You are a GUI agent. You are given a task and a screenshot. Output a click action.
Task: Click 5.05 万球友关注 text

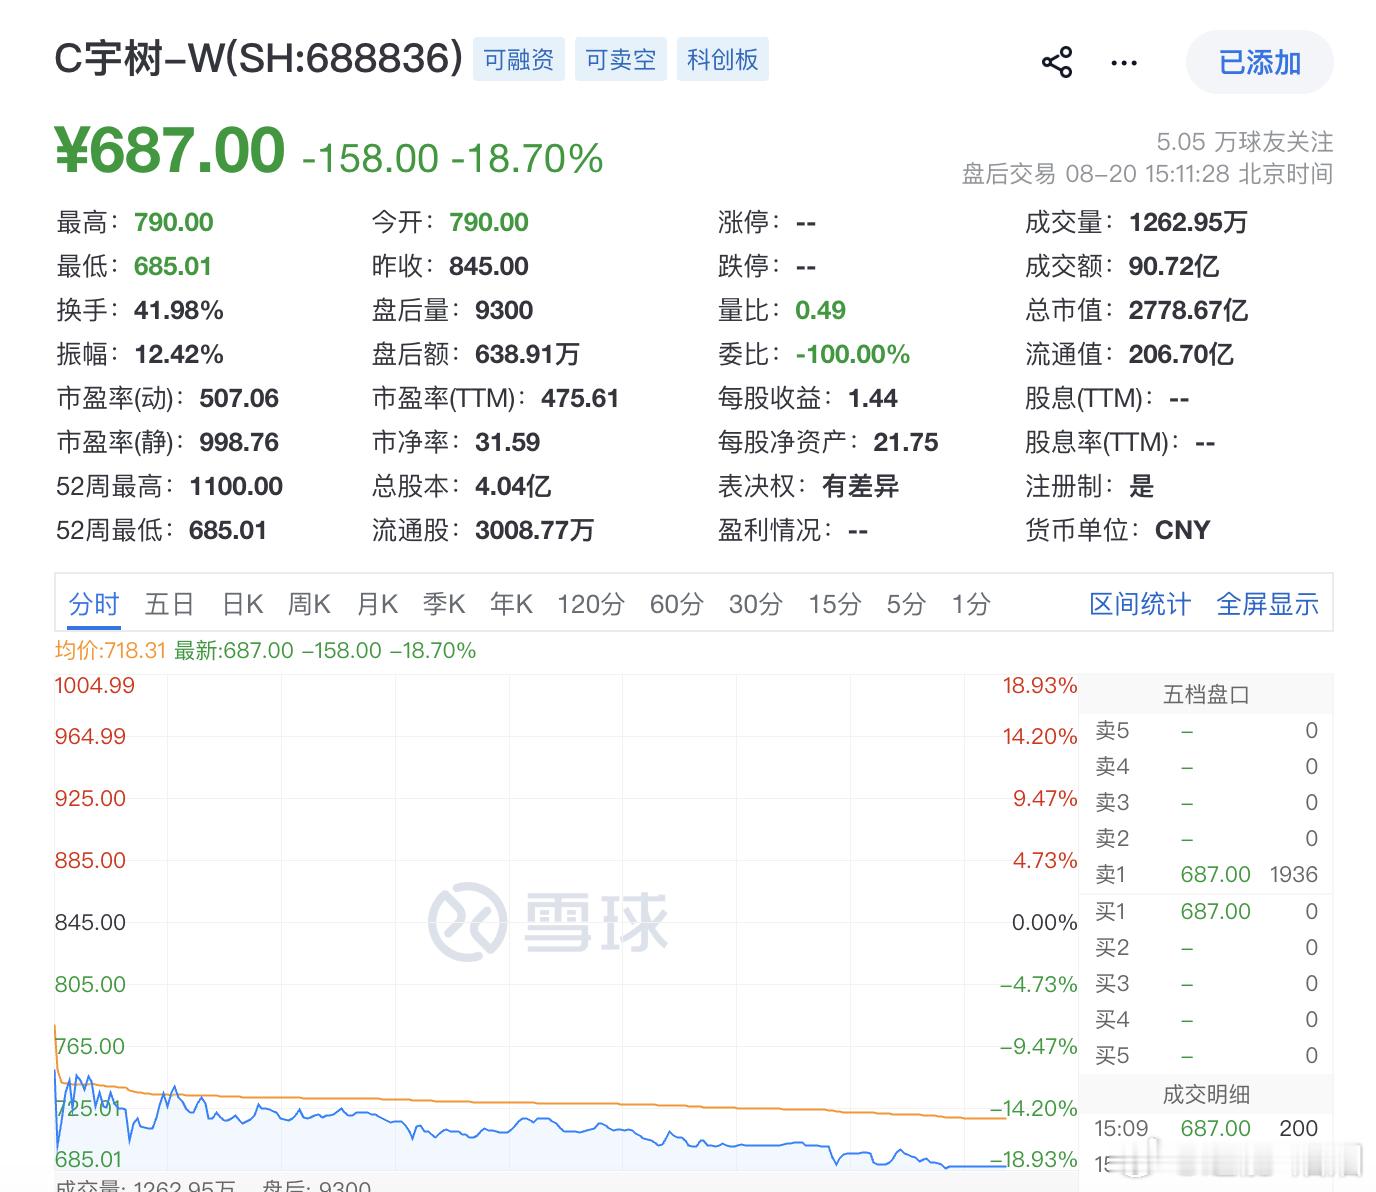[1244, 142]
